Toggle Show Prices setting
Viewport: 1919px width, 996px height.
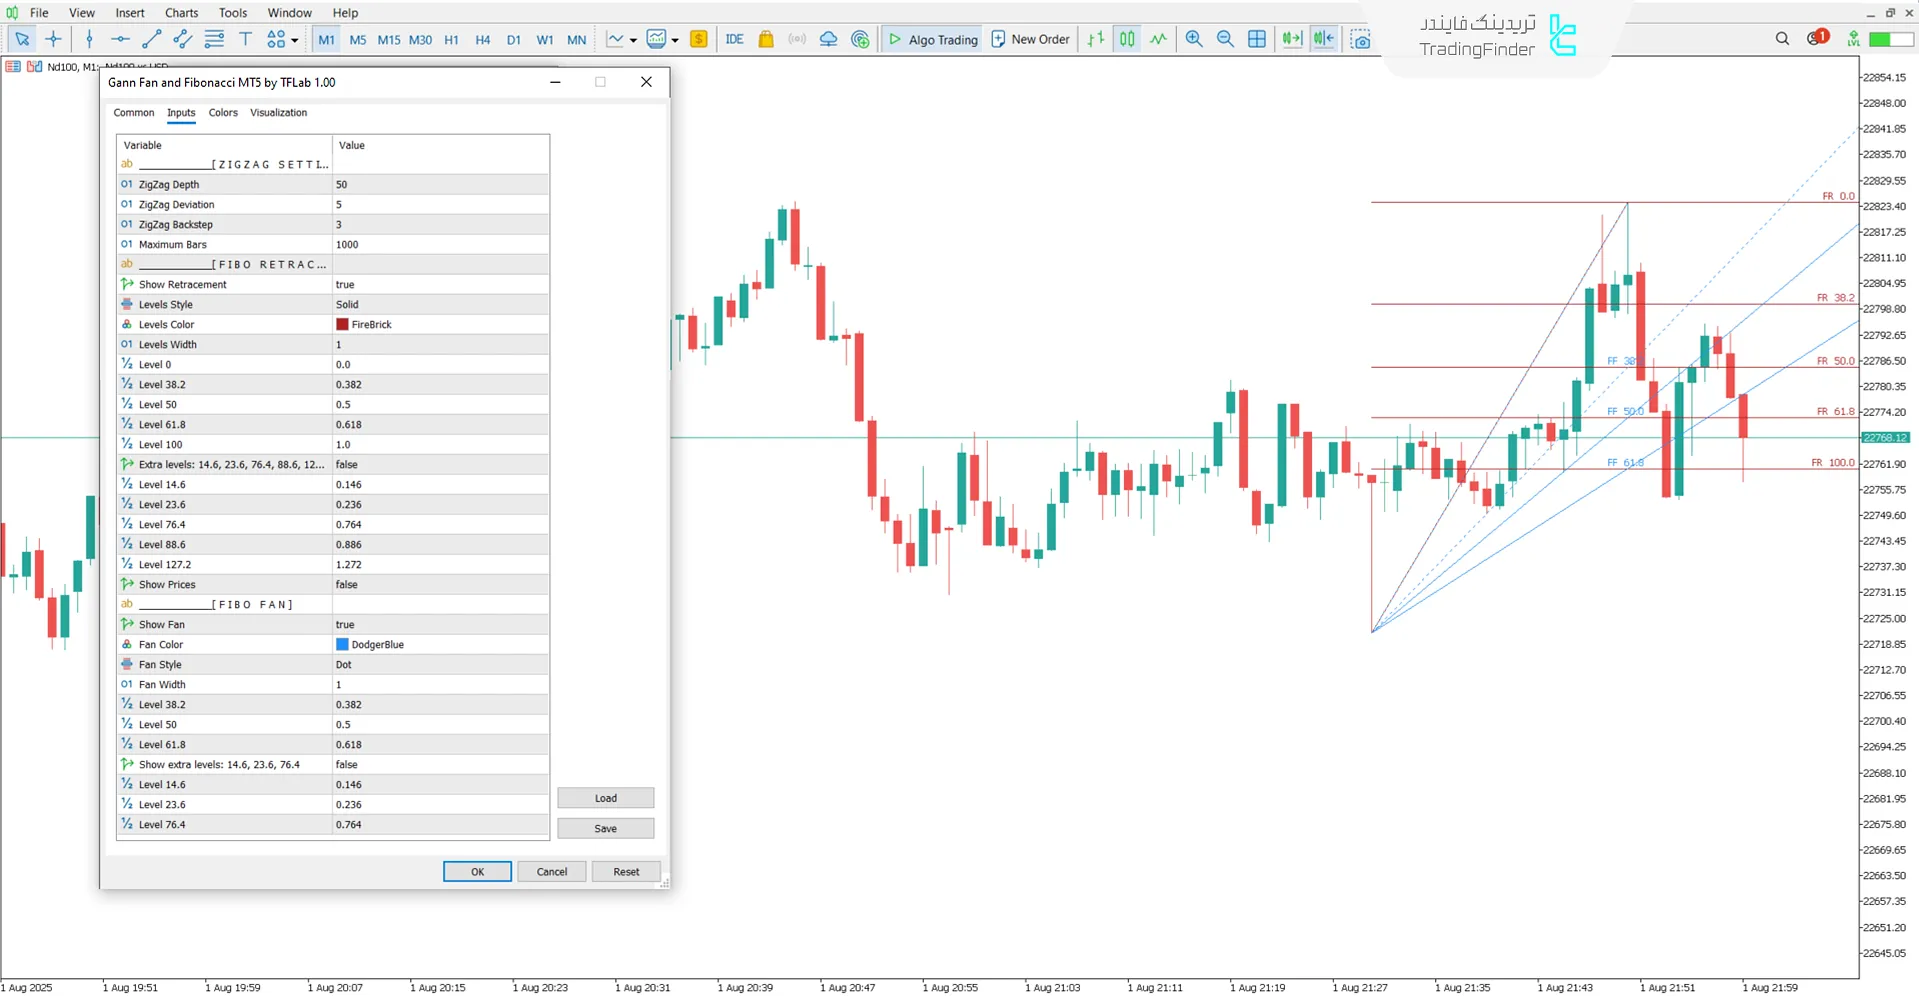pyautogui.click(x=440, y=584)
